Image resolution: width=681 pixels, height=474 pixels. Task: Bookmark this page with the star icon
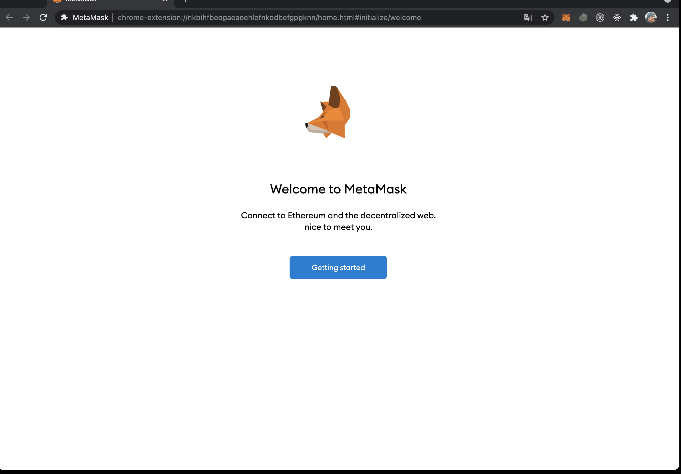point(545,17)
